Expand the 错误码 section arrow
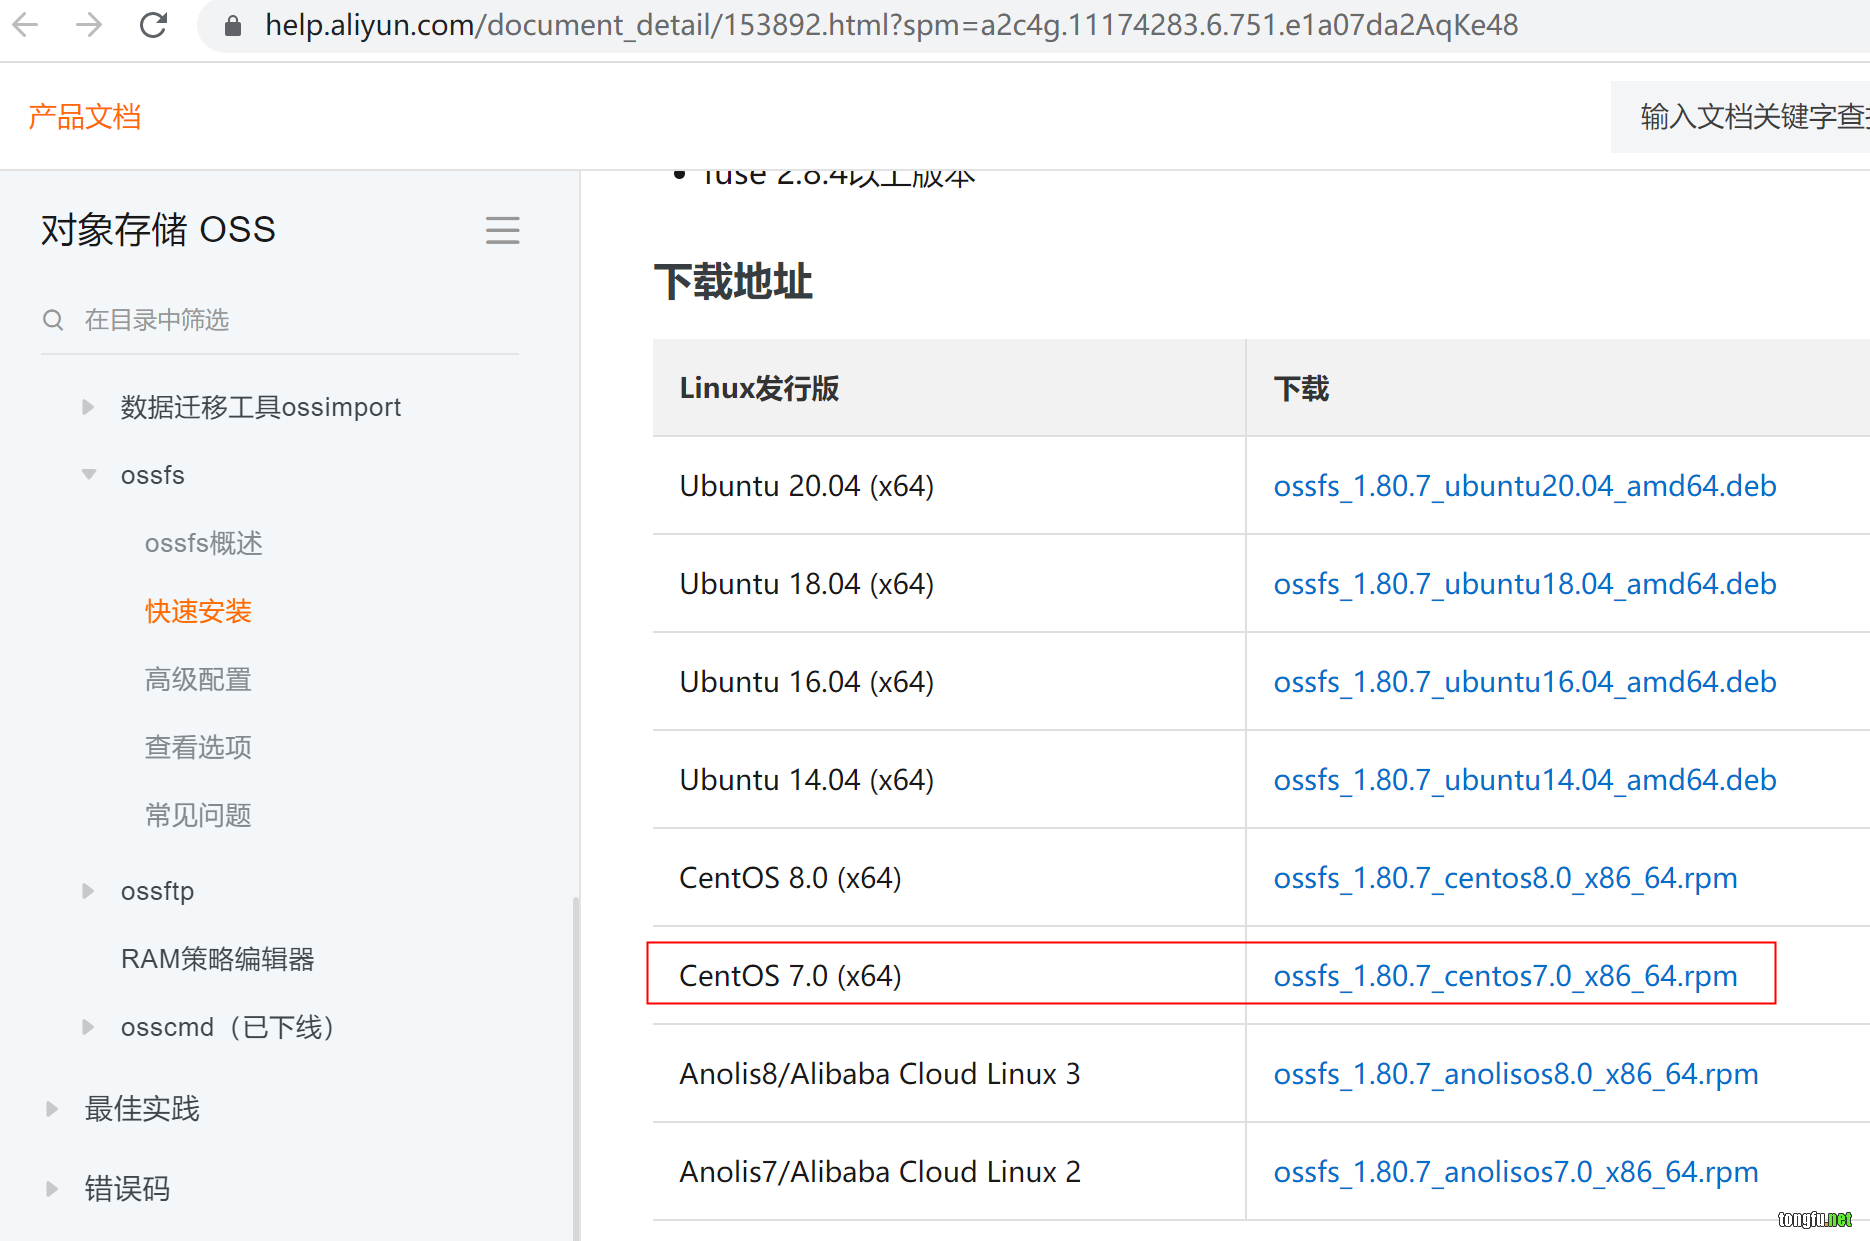The image size is (1870, 1241). tap(52, 1189)
